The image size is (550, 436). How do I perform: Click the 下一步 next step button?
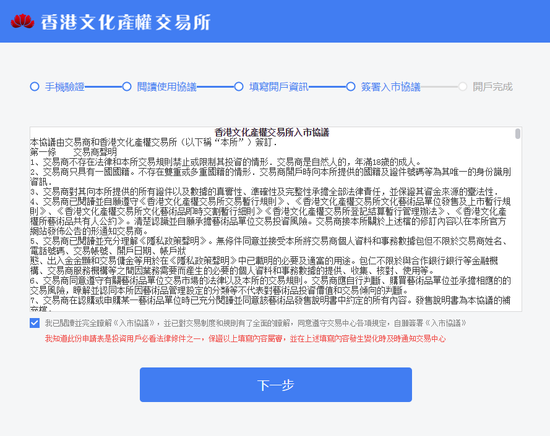(x=276, y=385)
